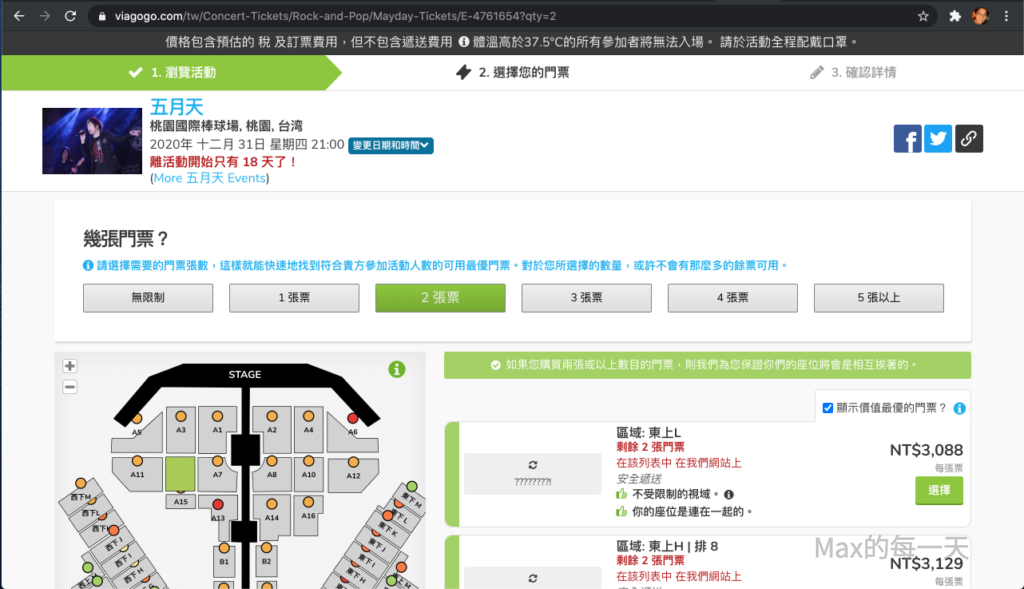Open the More 五月天 Events link
The width and height of the screenshot is (1024, 589).
(x=209, y=178)
